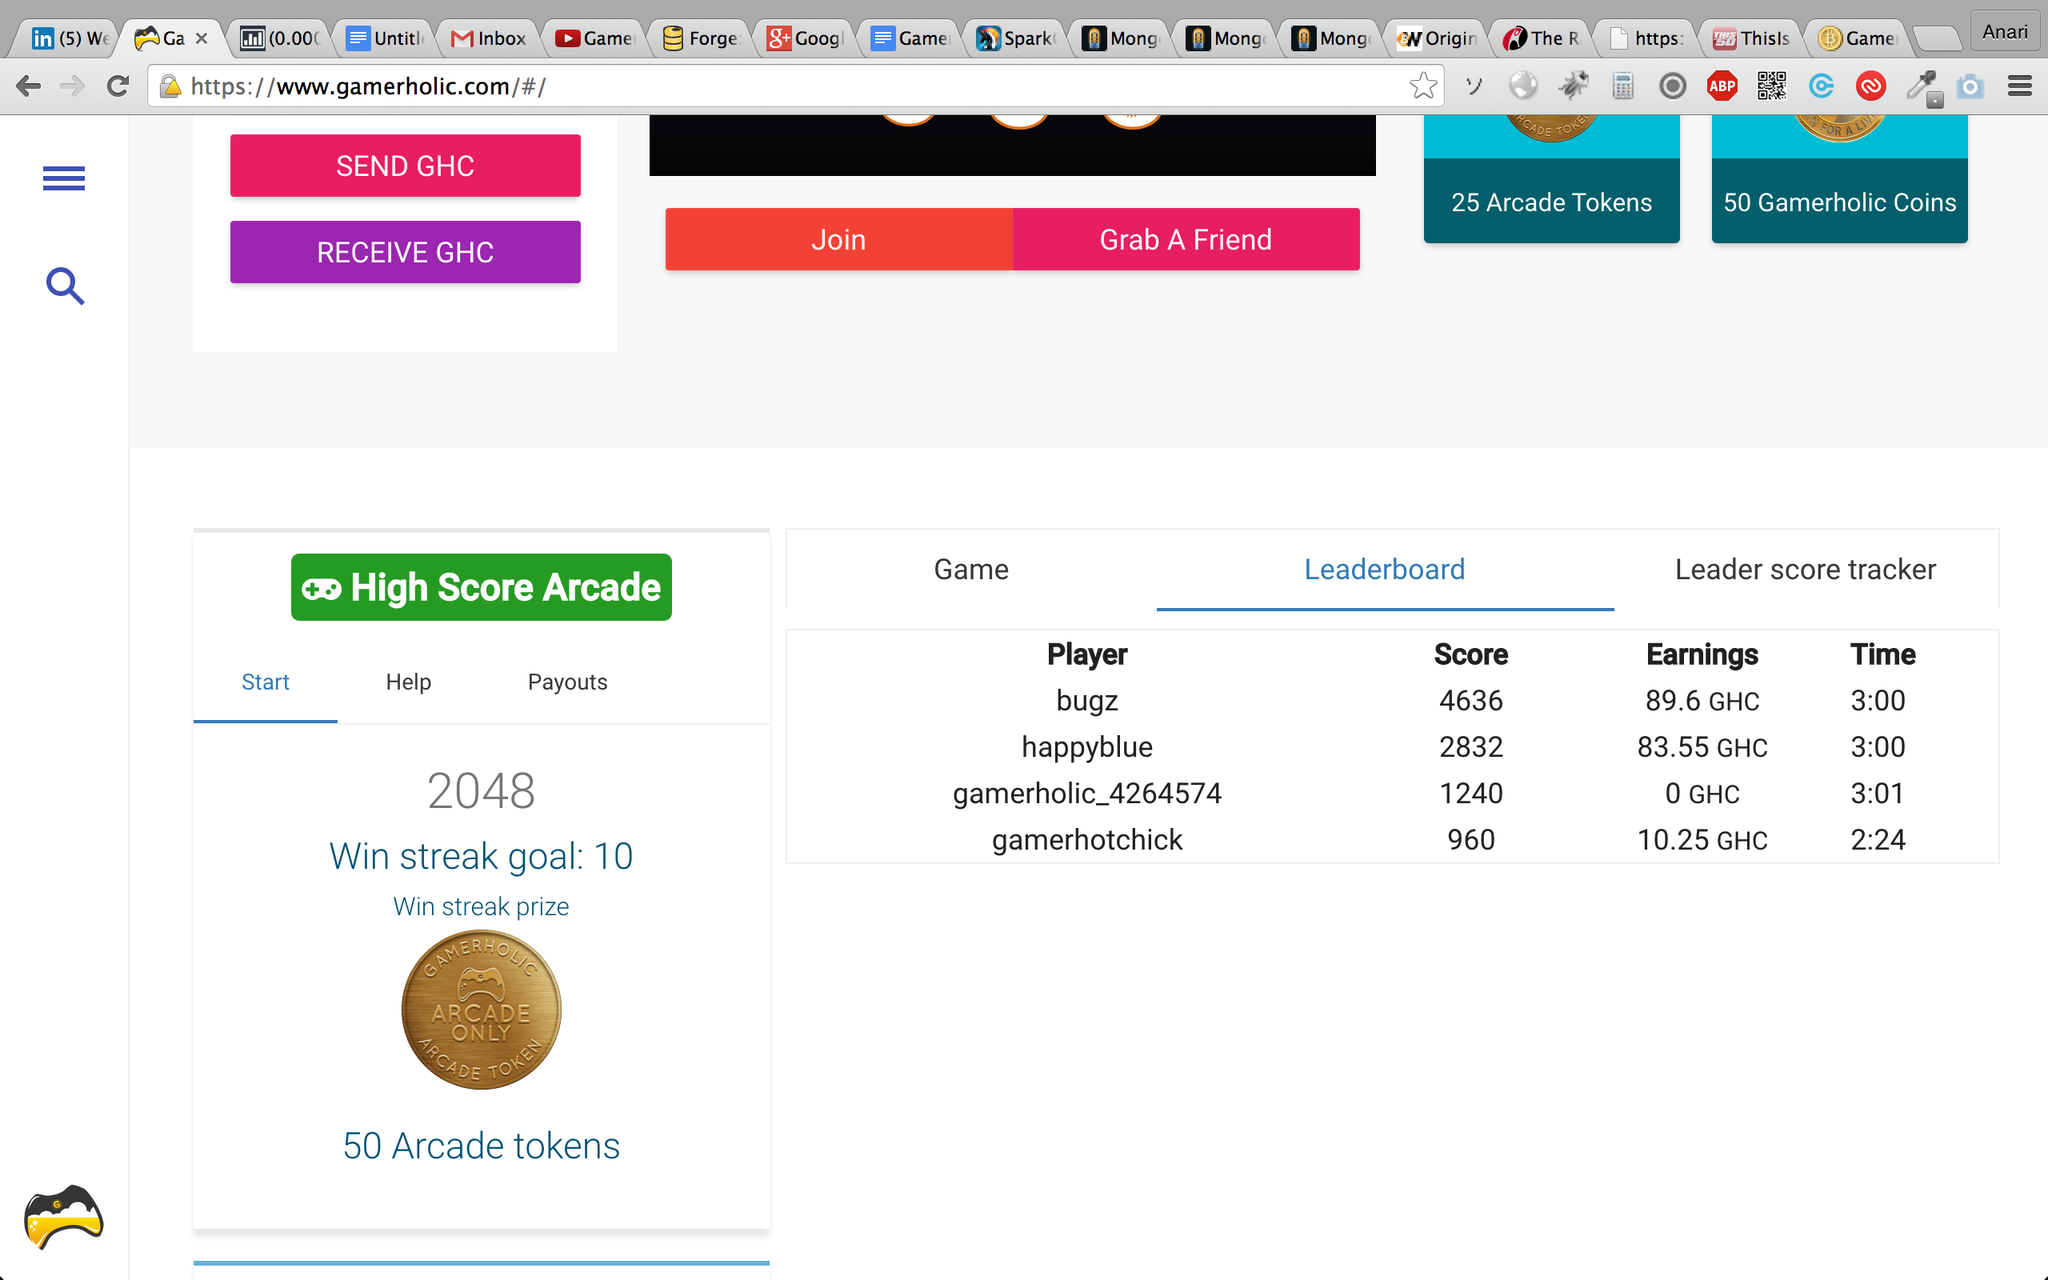Click the blue search magnifier icon

coord(65,286)
